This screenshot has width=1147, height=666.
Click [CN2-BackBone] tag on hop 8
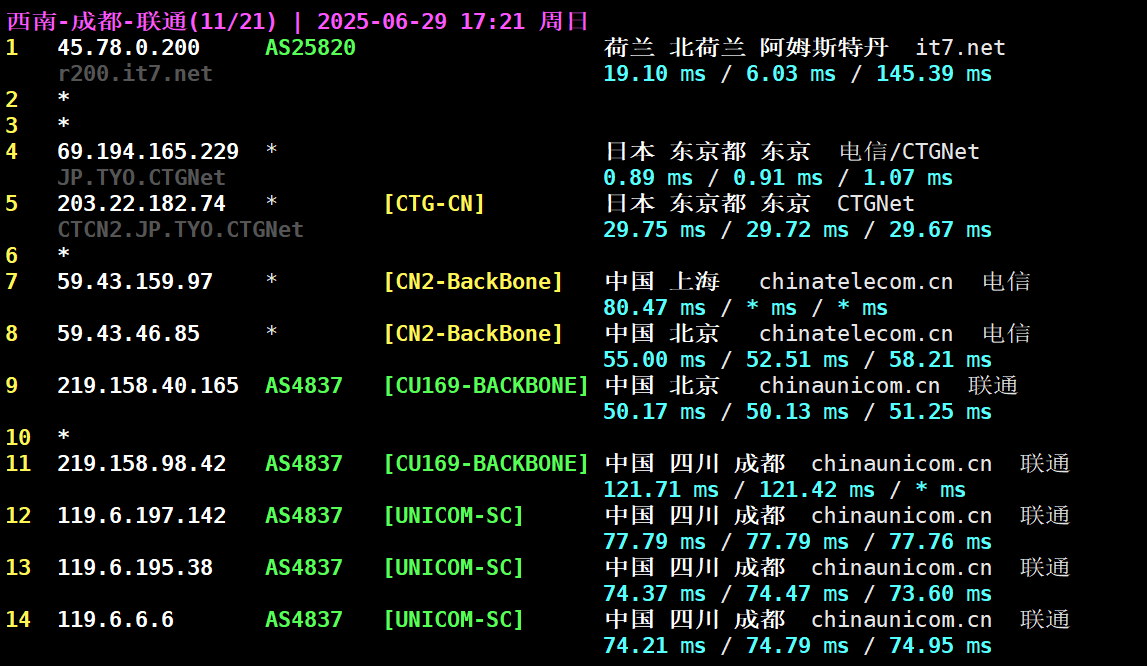(x=473, y=333)
